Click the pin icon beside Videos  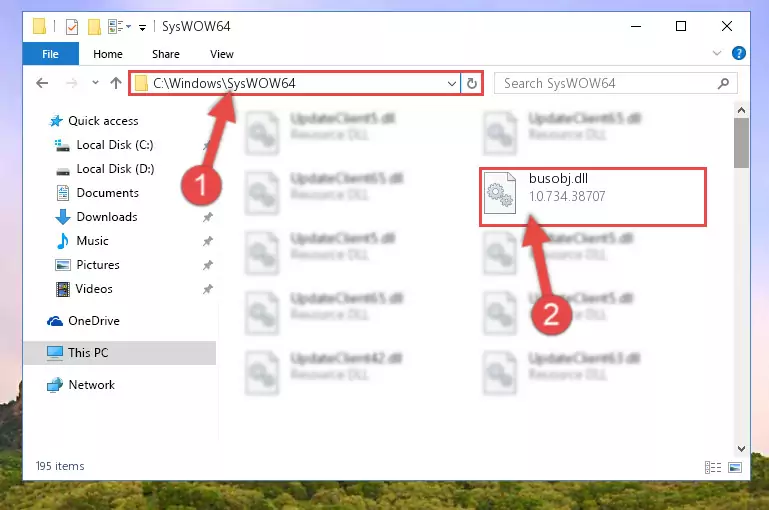(x=208, y=289)
